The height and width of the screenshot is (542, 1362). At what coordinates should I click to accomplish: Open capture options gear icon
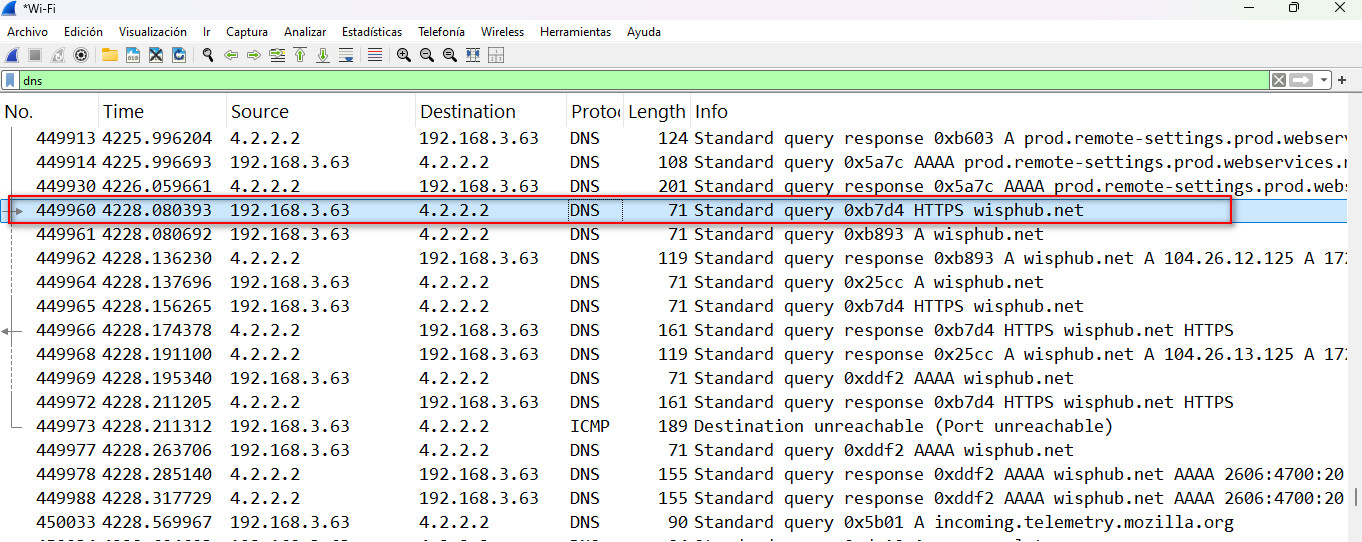point(81,55)
